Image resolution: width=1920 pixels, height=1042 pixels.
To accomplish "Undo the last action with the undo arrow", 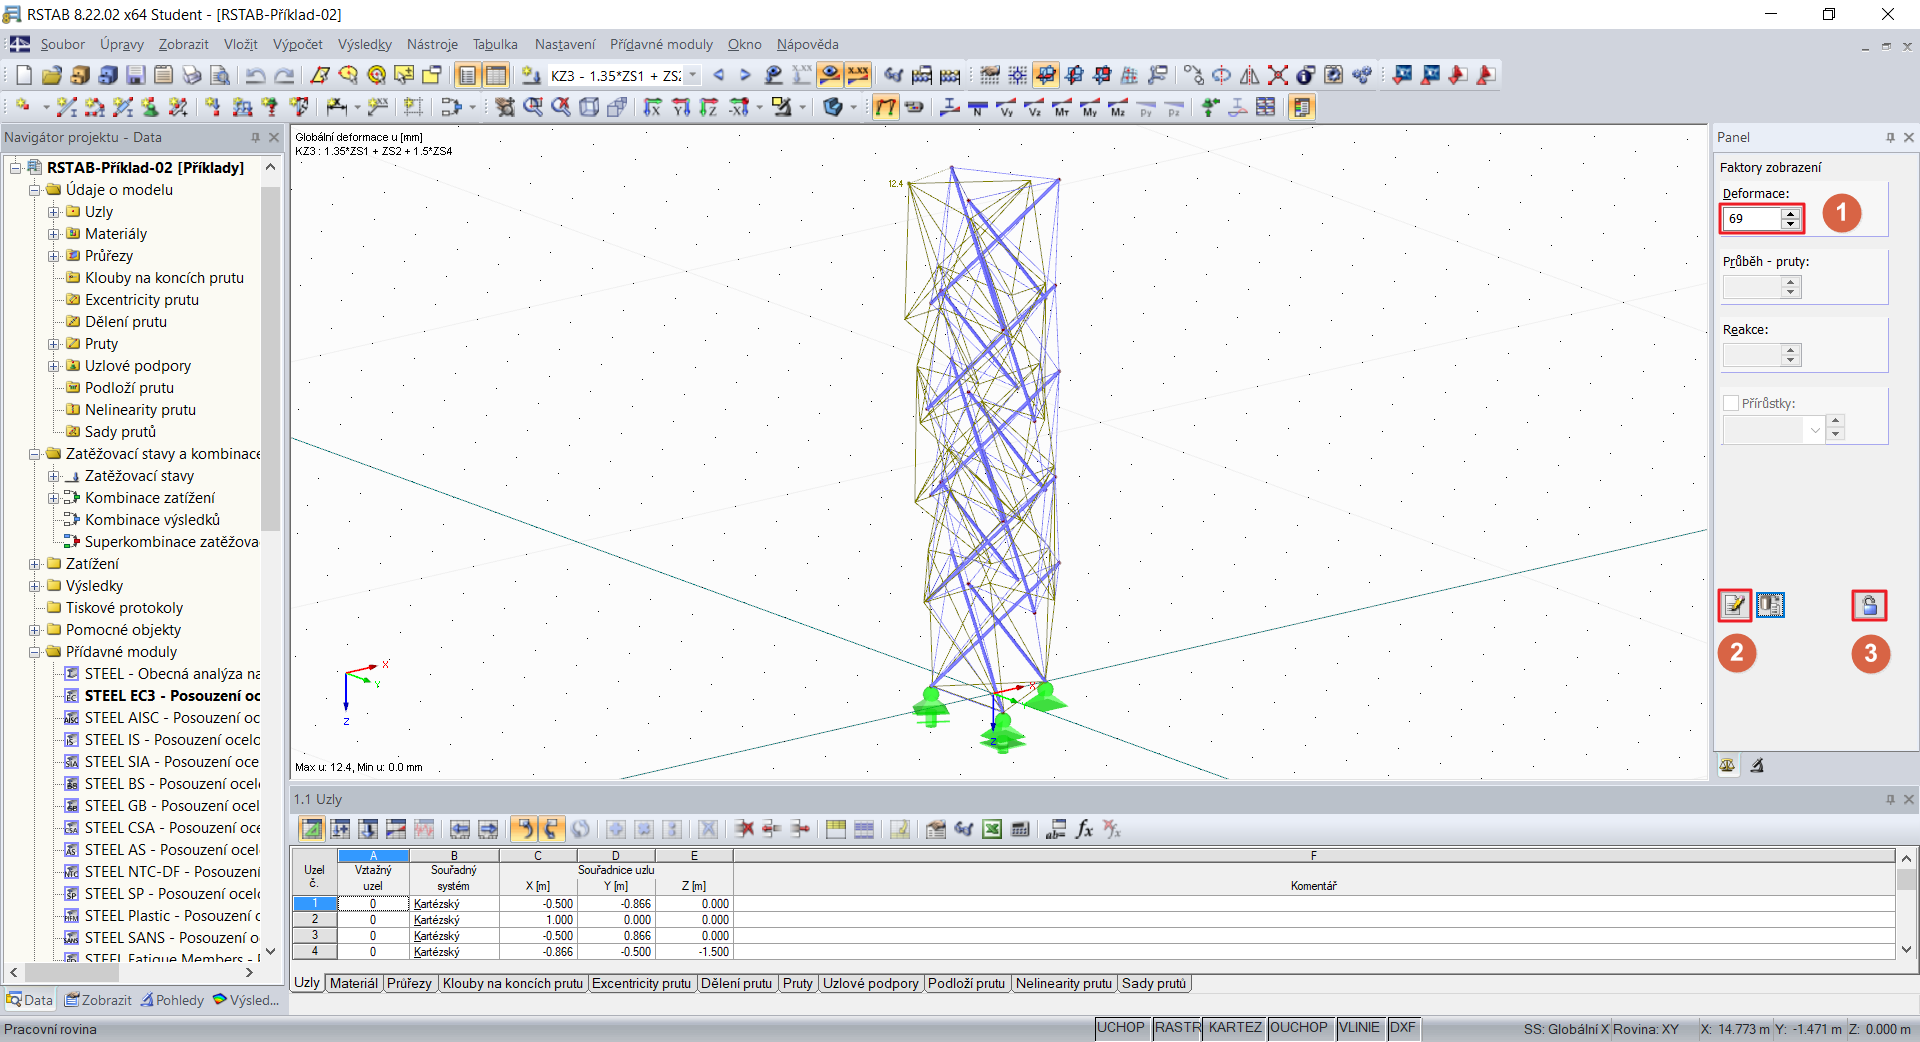I will point(256,75).
